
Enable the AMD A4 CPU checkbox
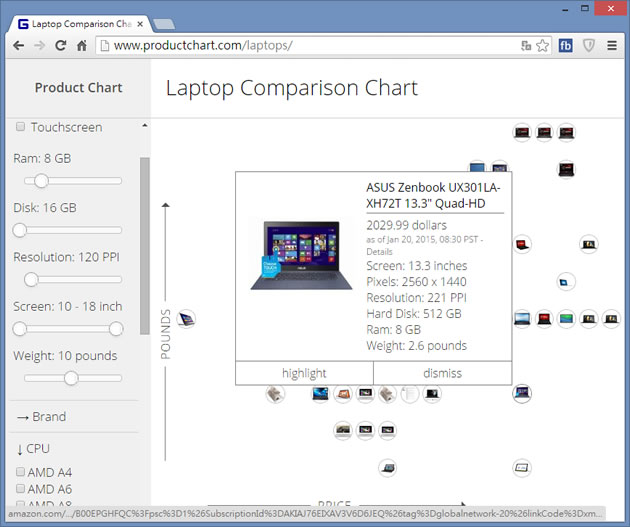pyautogui.click(x=20, y=472)
